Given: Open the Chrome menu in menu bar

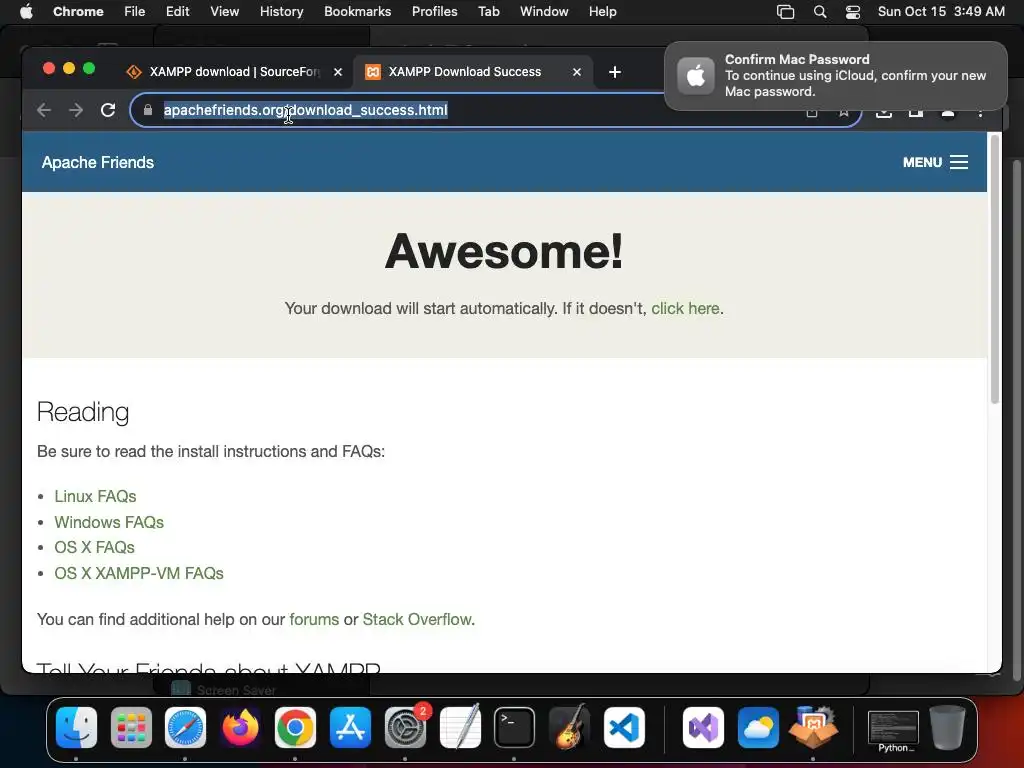Looking at the screenshot, I should click(x=78, y=11).
